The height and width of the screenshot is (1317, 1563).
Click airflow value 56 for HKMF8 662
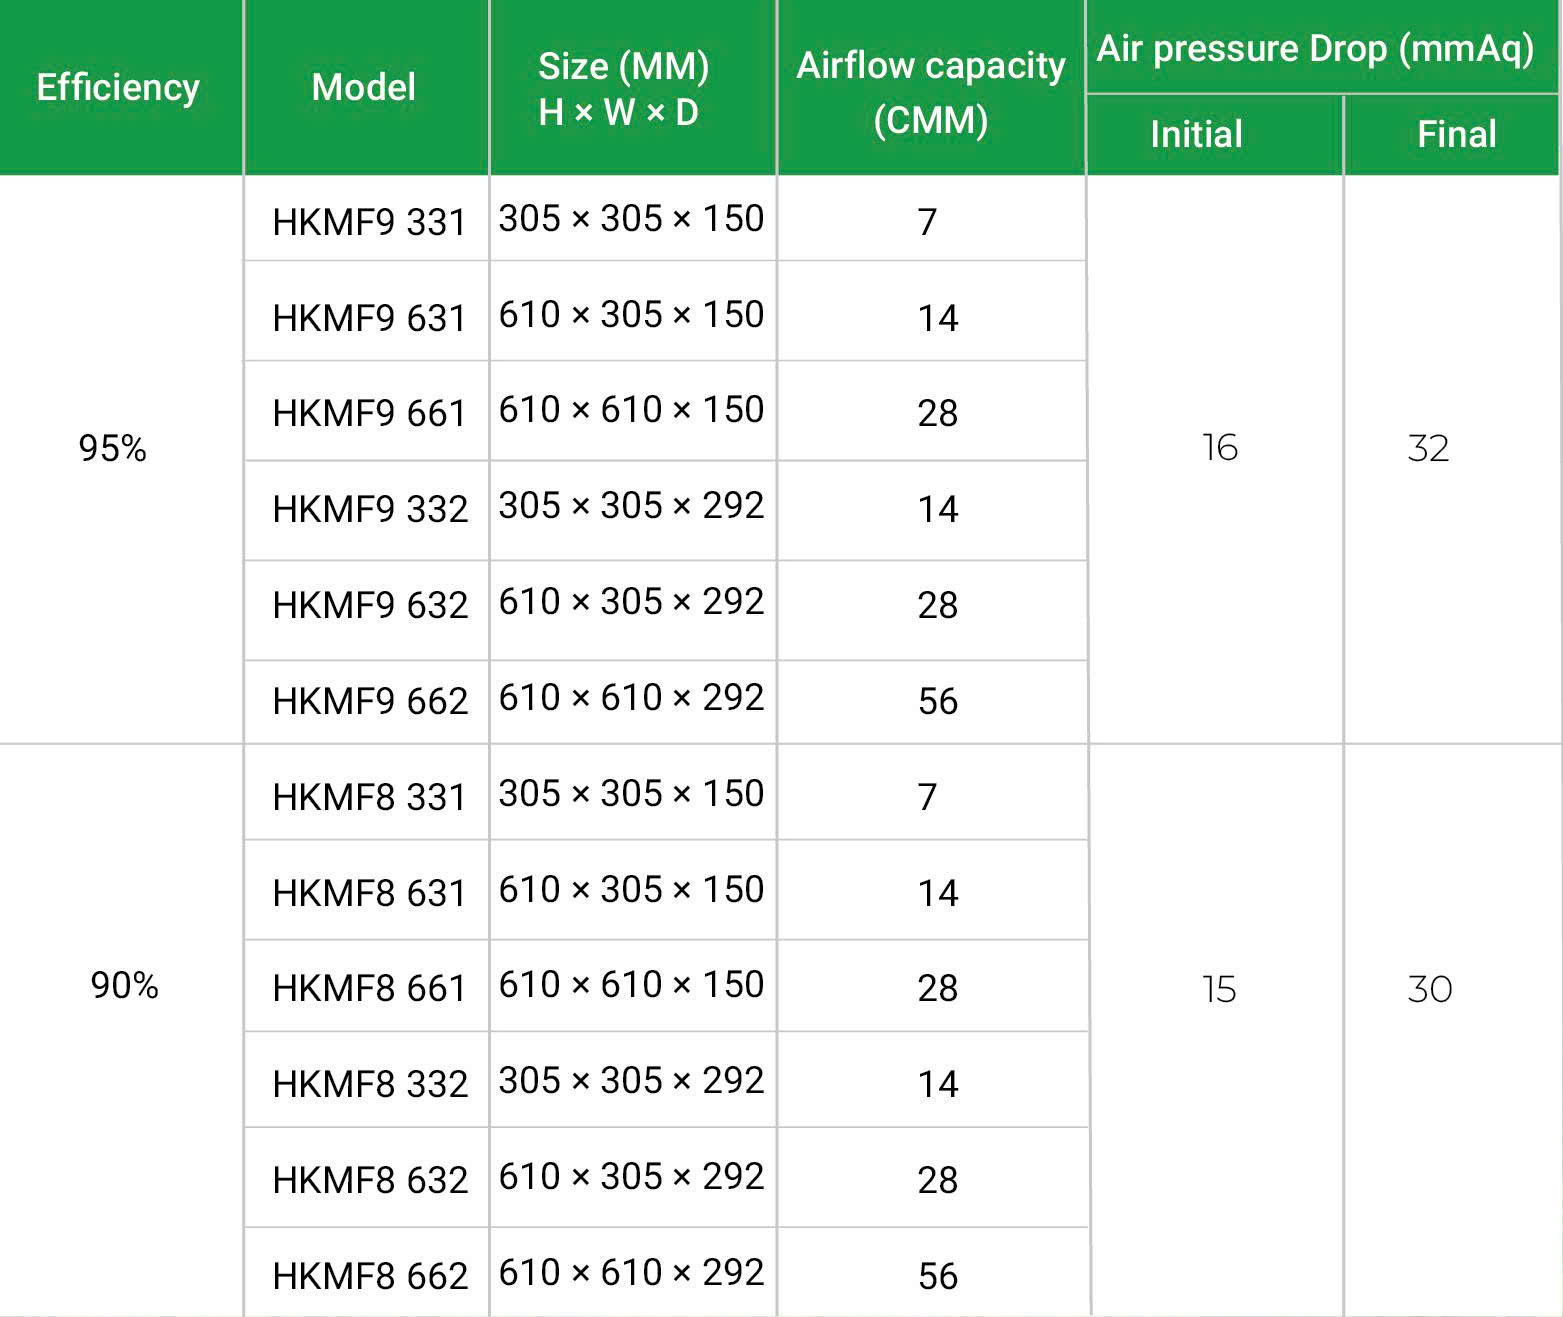(x=938, y=1276)
